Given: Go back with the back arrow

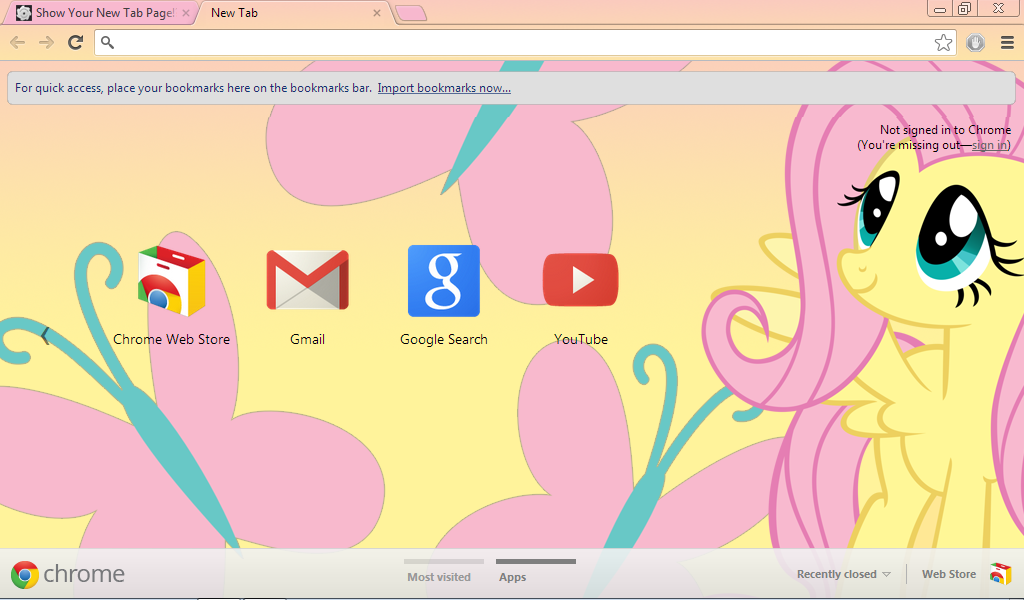Looking at the screenshot, I should pyautogui.click(x=18, y=43).
